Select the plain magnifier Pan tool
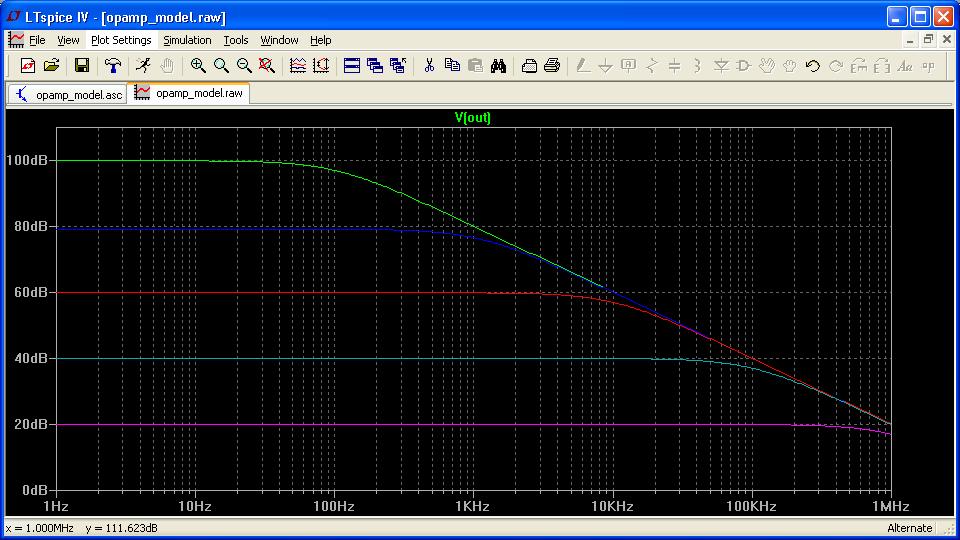 221,66
